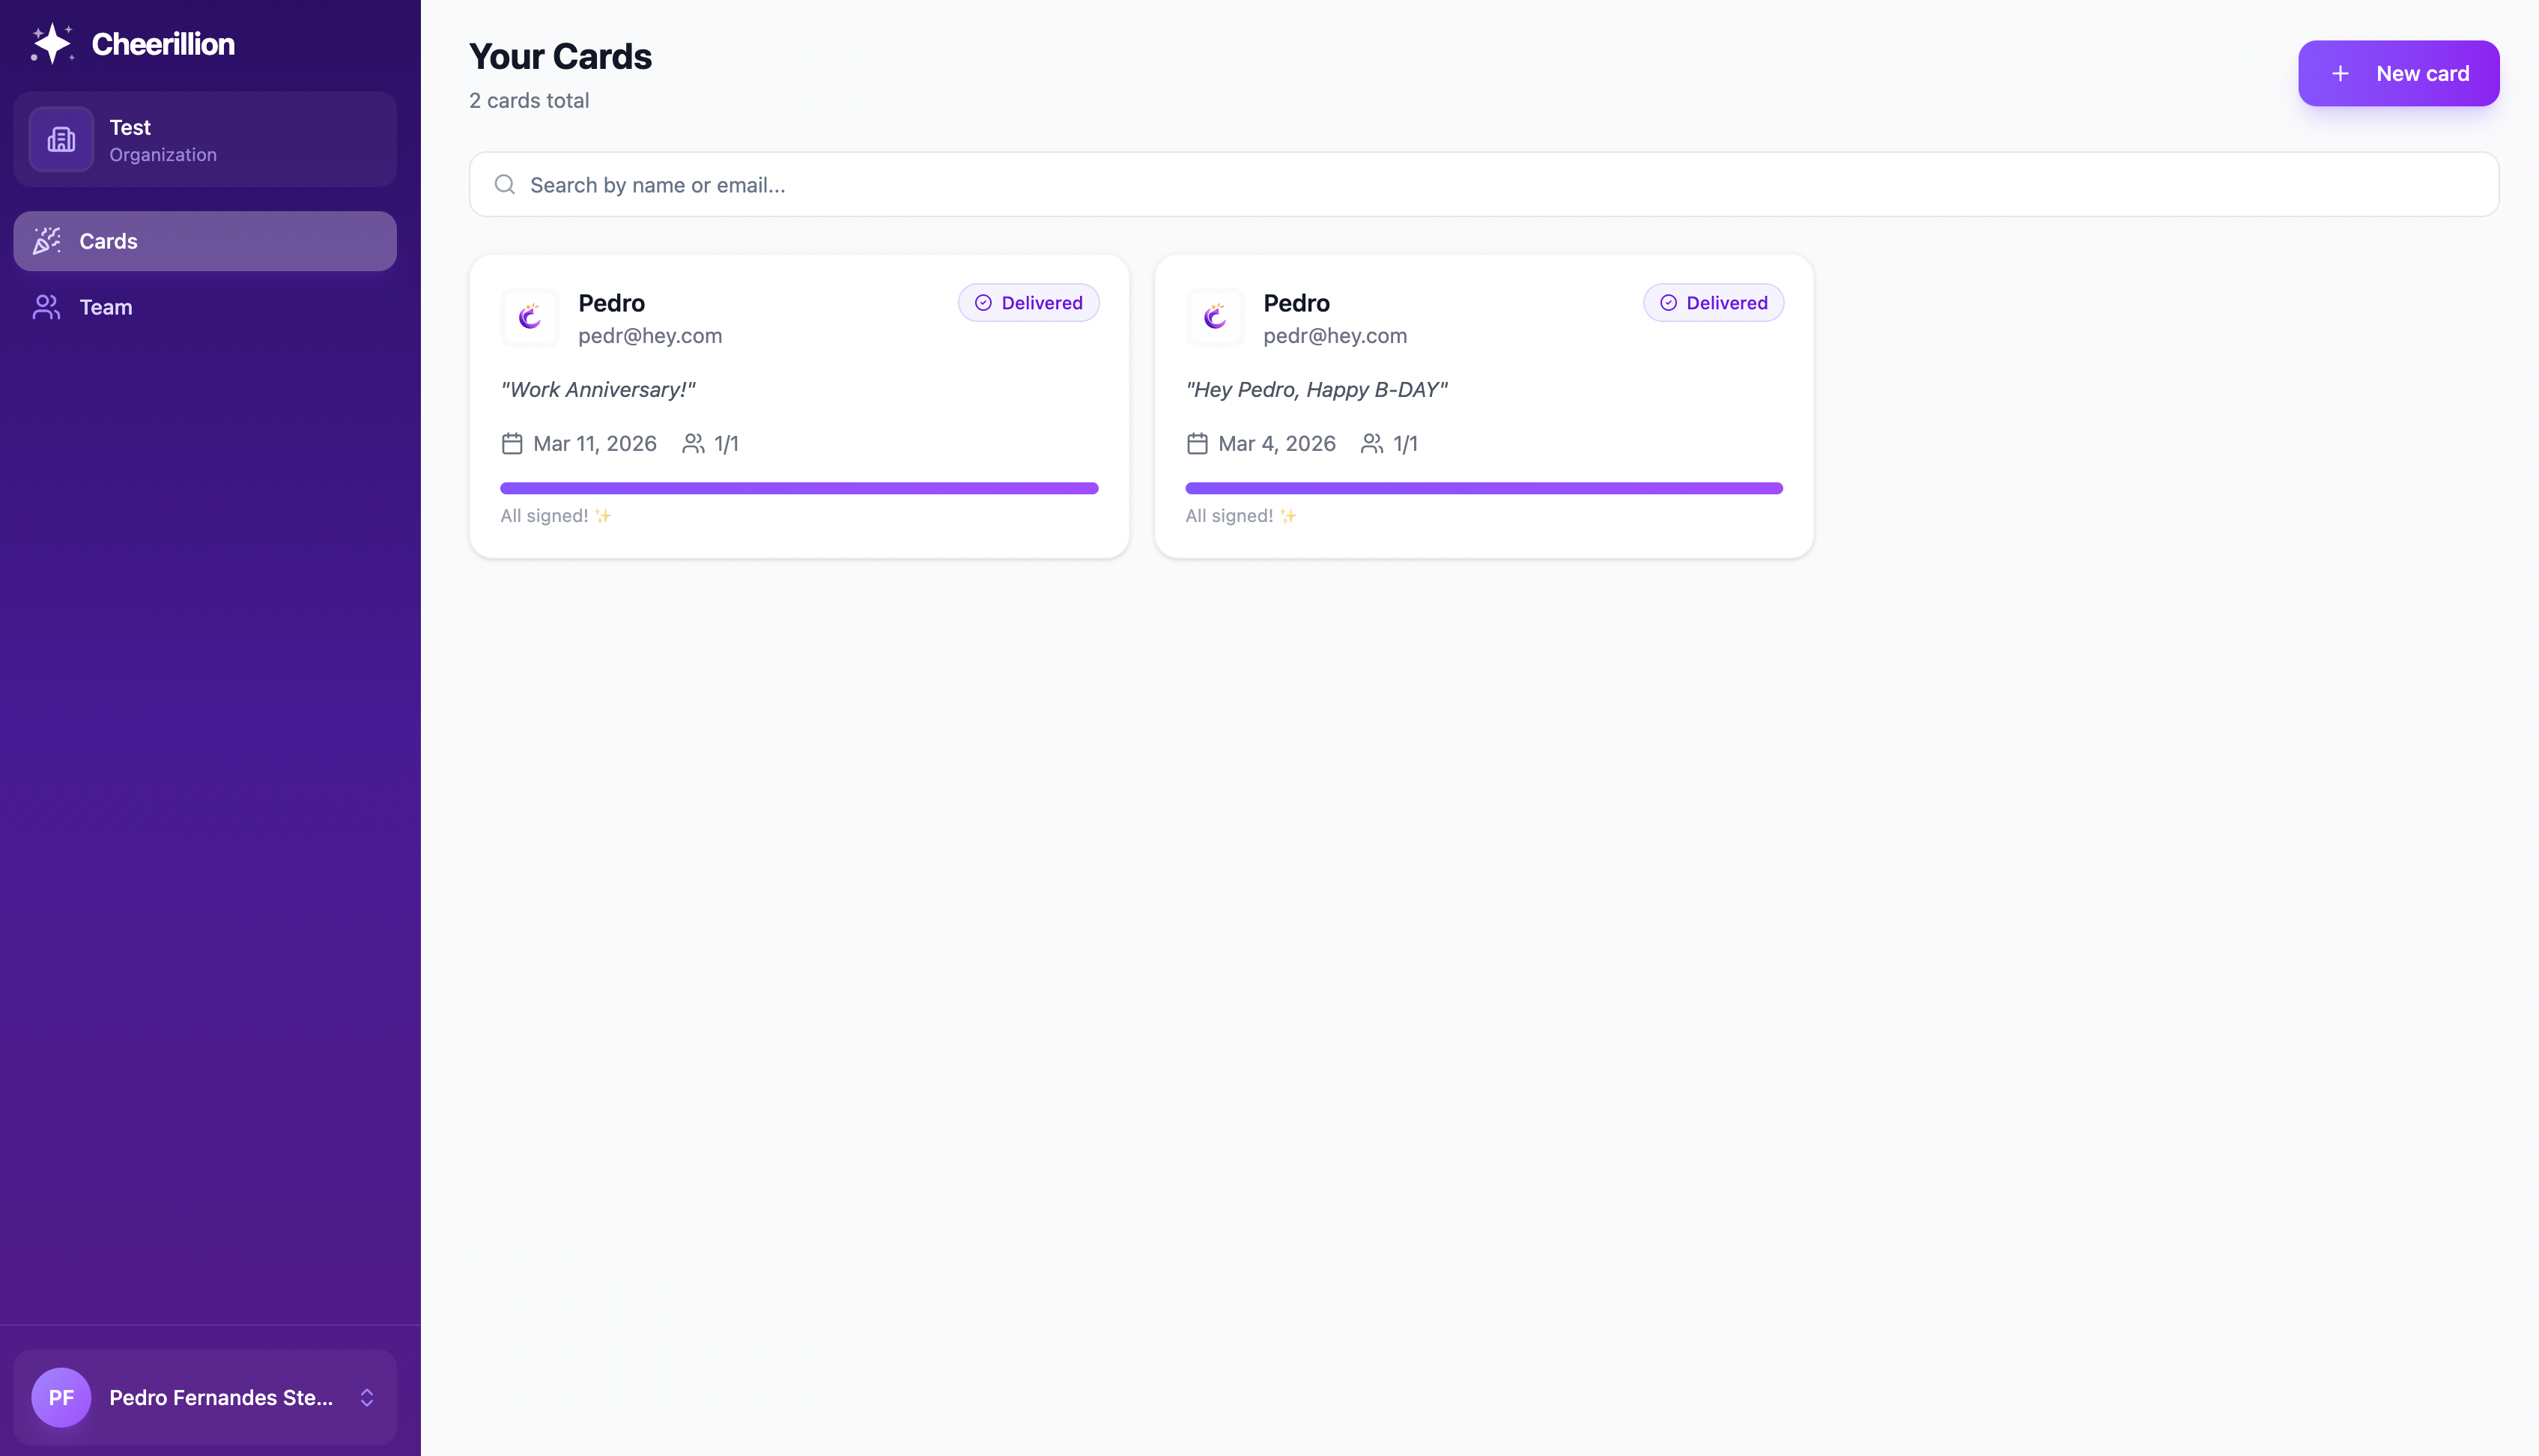This screenshot has height=1456, width=2539.
Task: Select Cards in the sidebar navigation
Action: [205, 241]
